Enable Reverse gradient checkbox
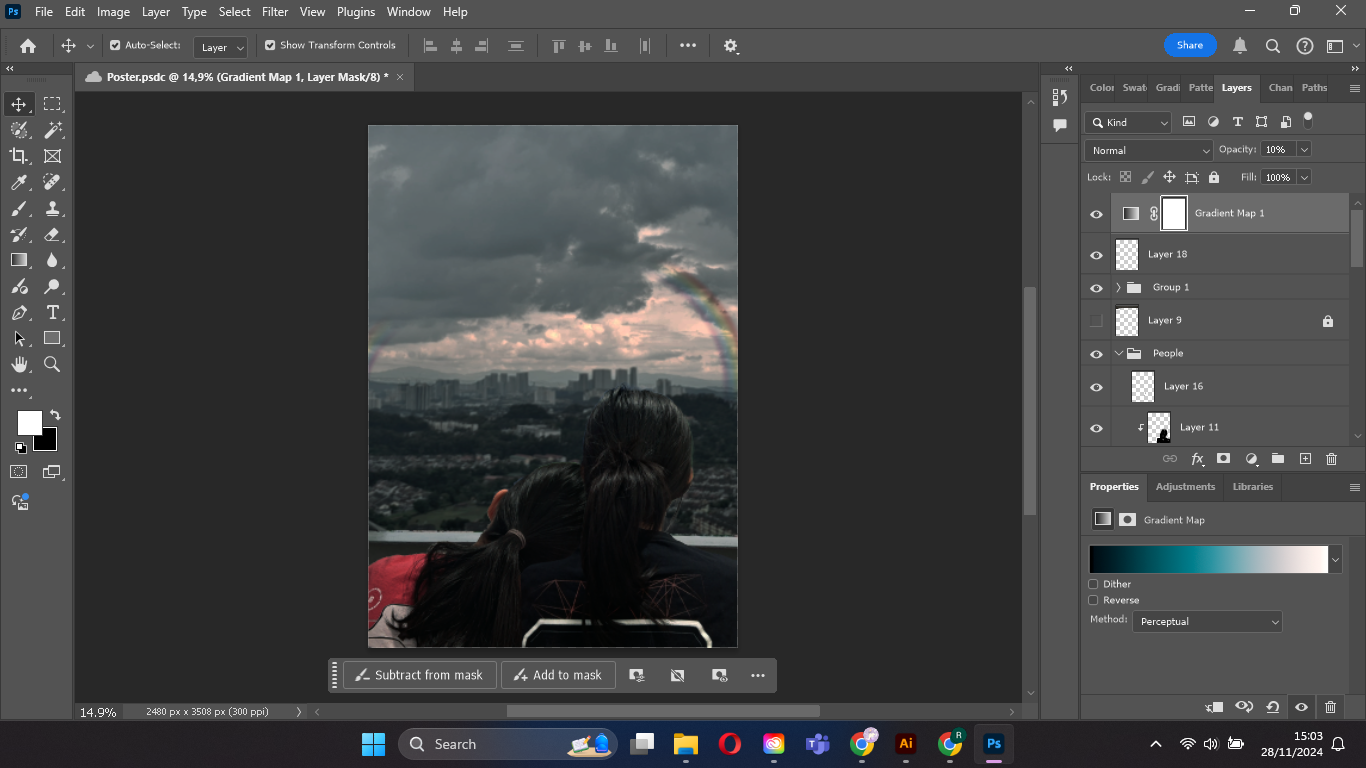The width and height of the screenshot is (1366, 768). click(1093, 600)
